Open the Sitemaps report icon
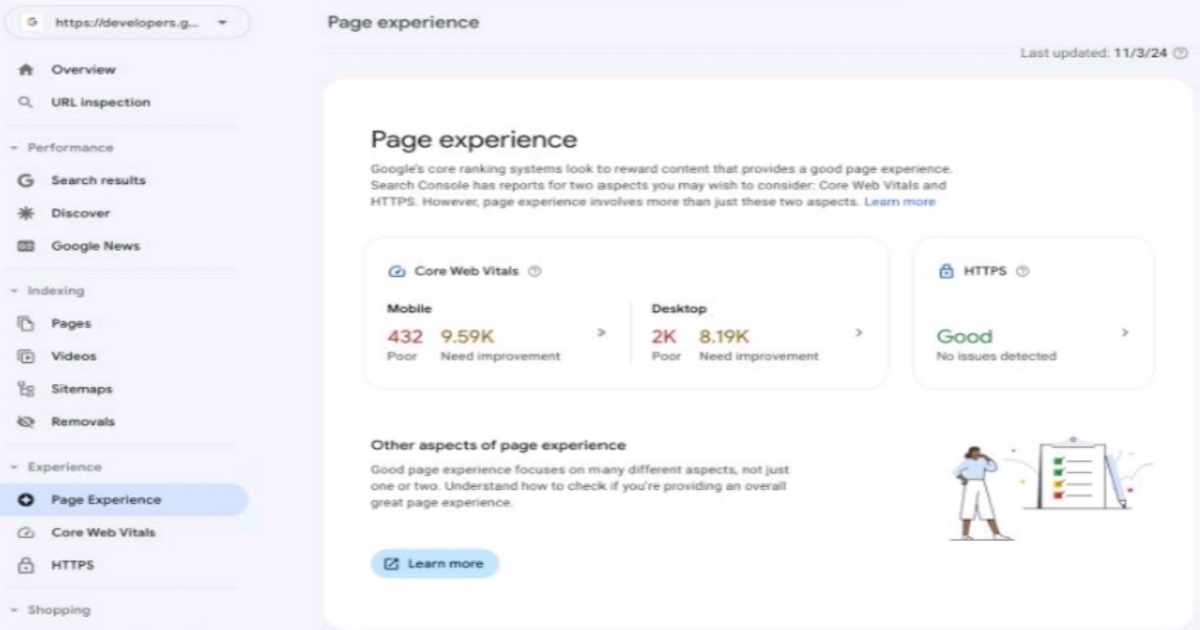Viewport: 1200px width, 630px height. 26,388
